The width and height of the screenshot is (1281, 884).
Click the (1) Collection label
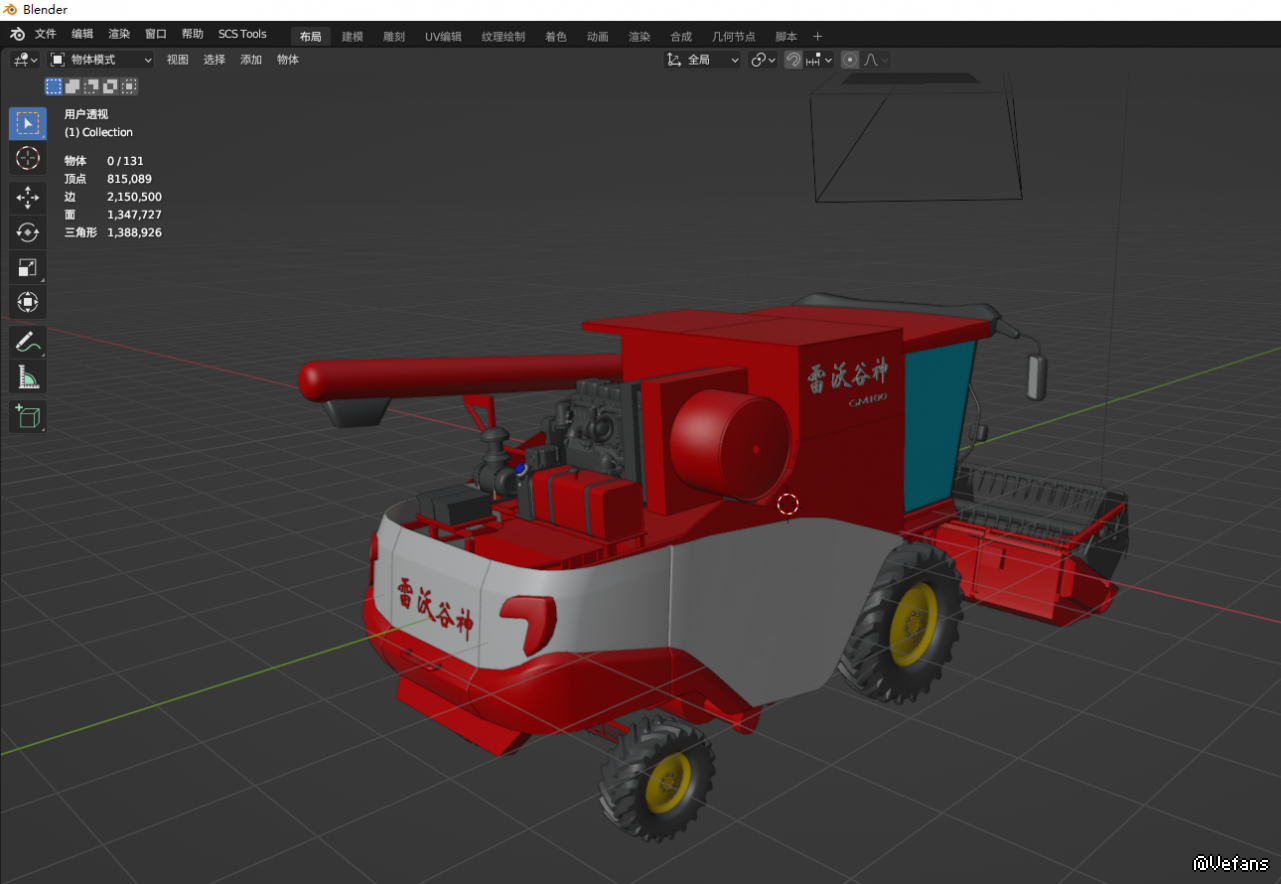pos(99,132)
